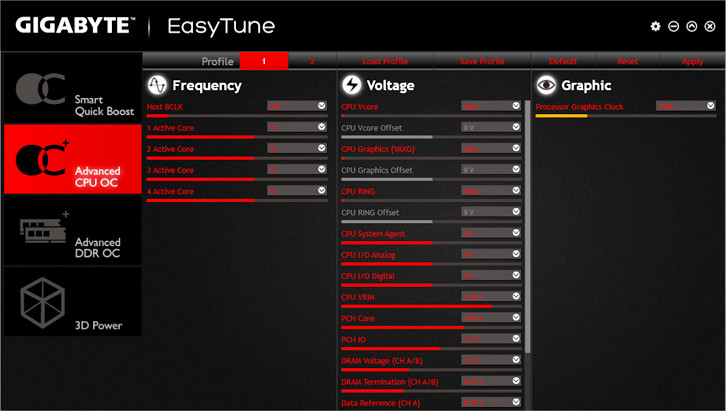Open the settings gear icon
This screenshot has width=726, height=411.
point(655,26)
